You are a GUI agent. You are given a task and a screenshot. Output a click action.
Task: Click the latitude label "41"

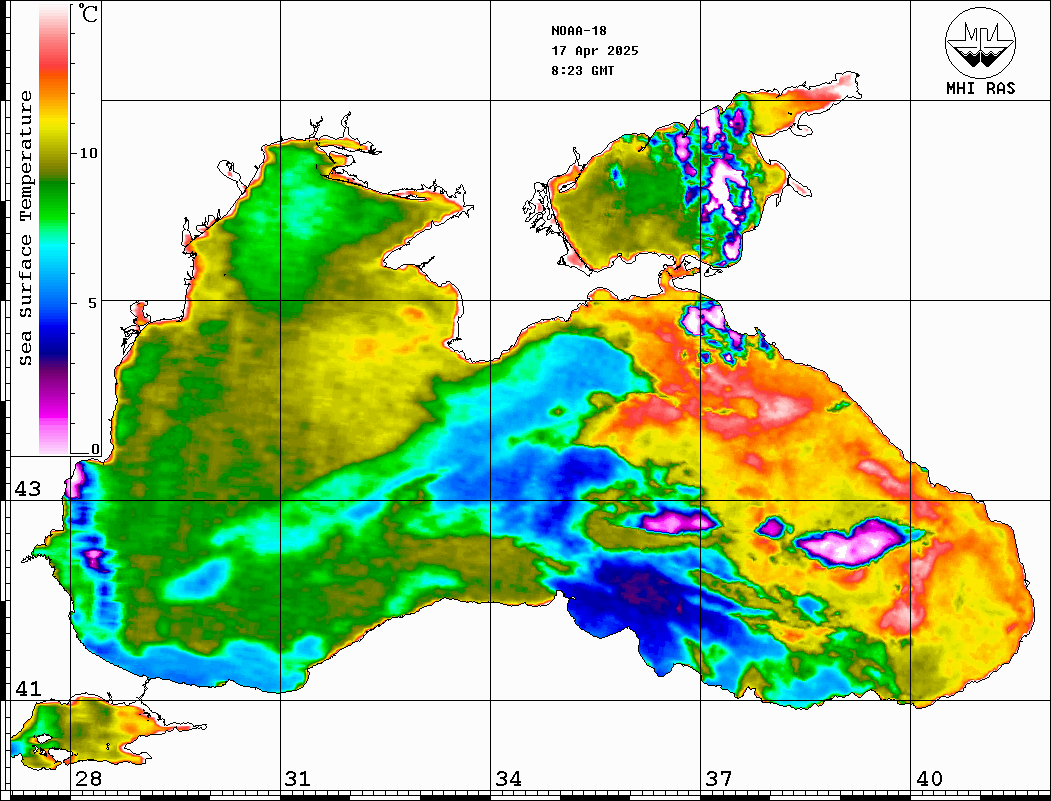coord(28,689)
